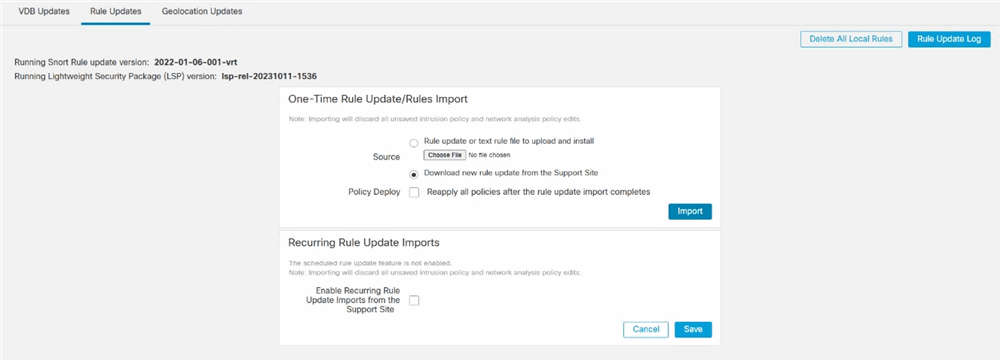Click the Policy Deploy label
Viewport: 1000px width, 360px height.
coord(374,192)
